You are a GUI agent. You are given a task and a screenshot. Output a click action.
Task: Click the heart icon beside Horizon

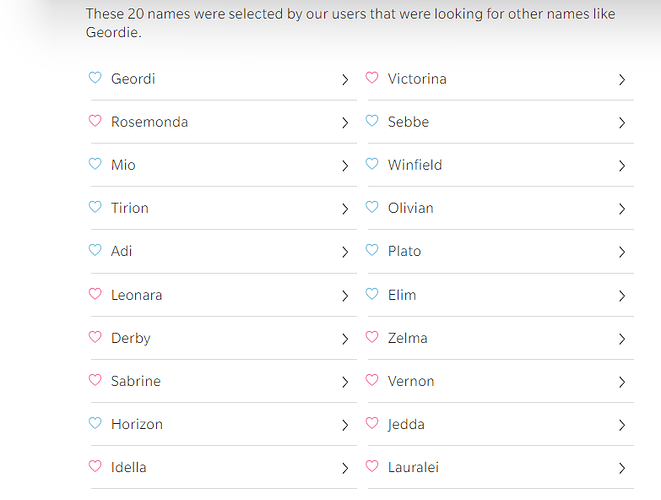click(95, 423)
